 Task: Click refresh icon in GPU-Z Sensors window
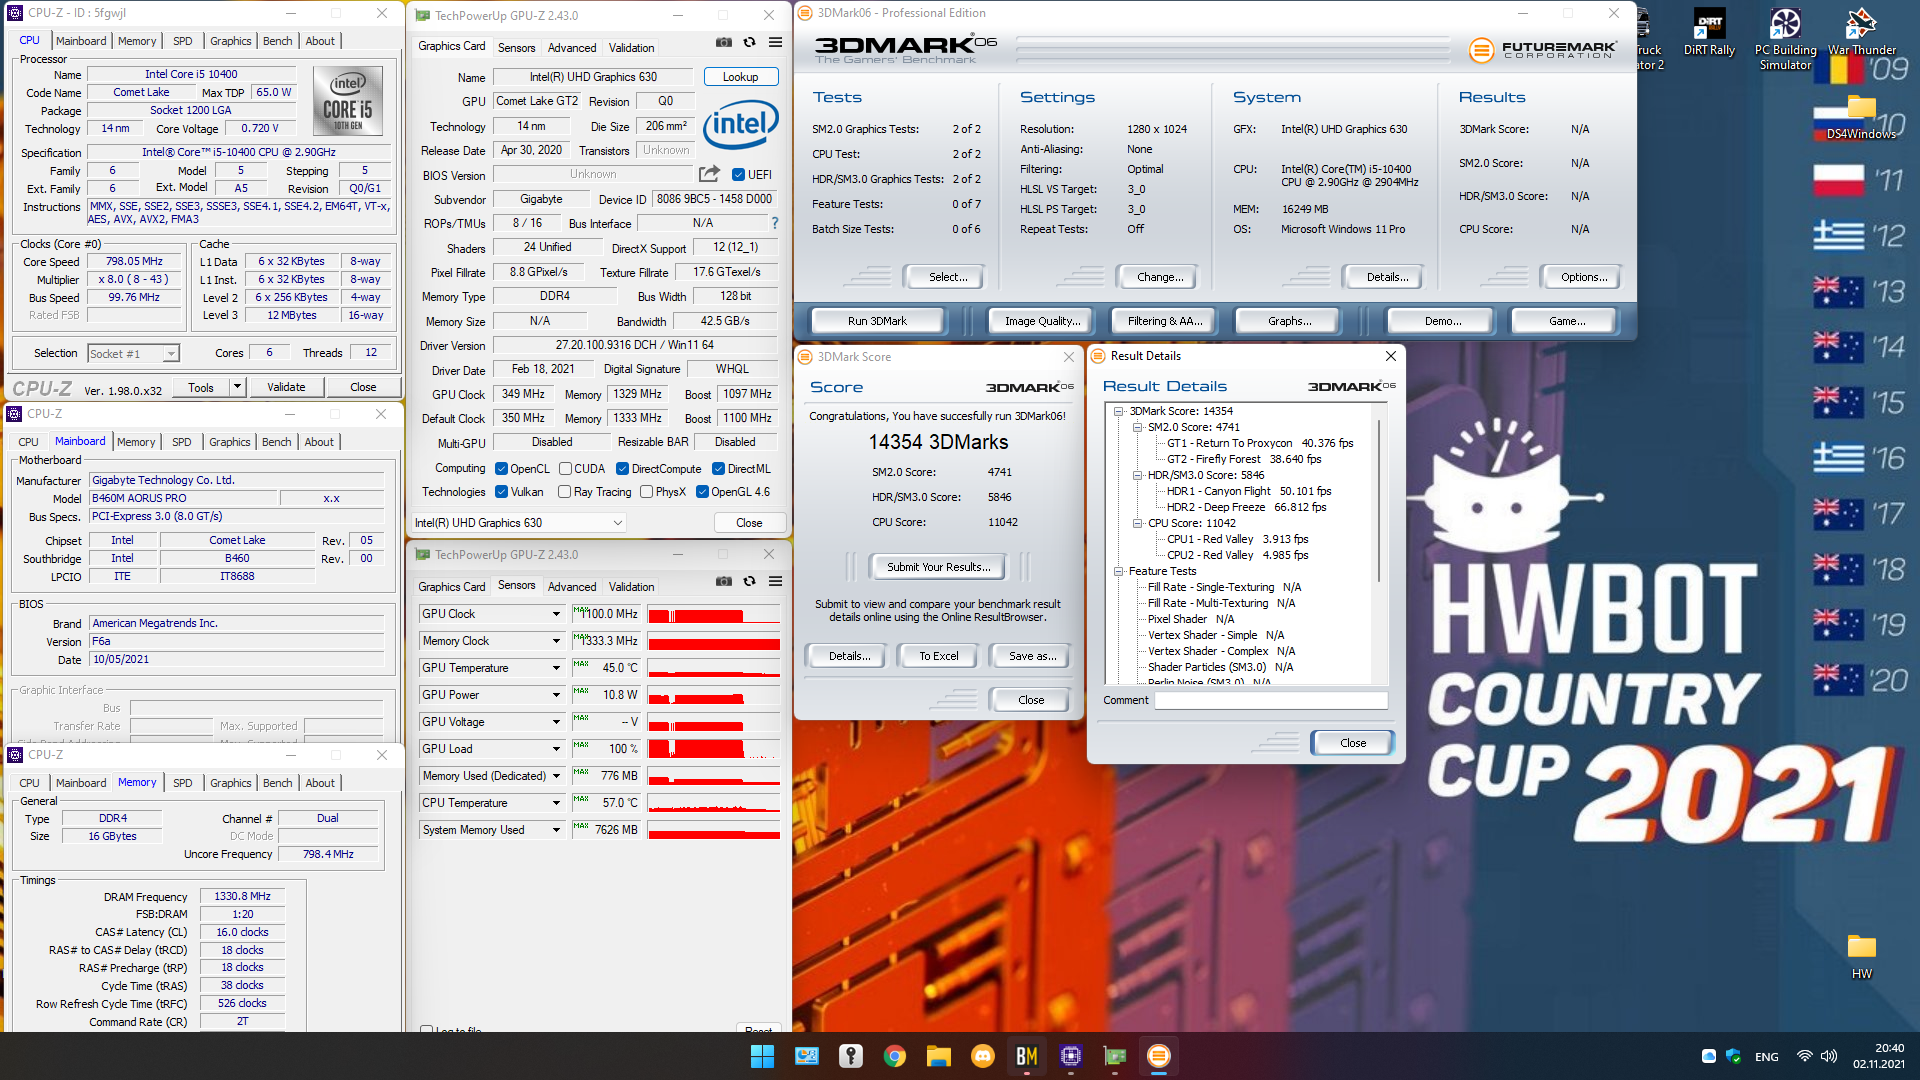click(x=749, y=582)
